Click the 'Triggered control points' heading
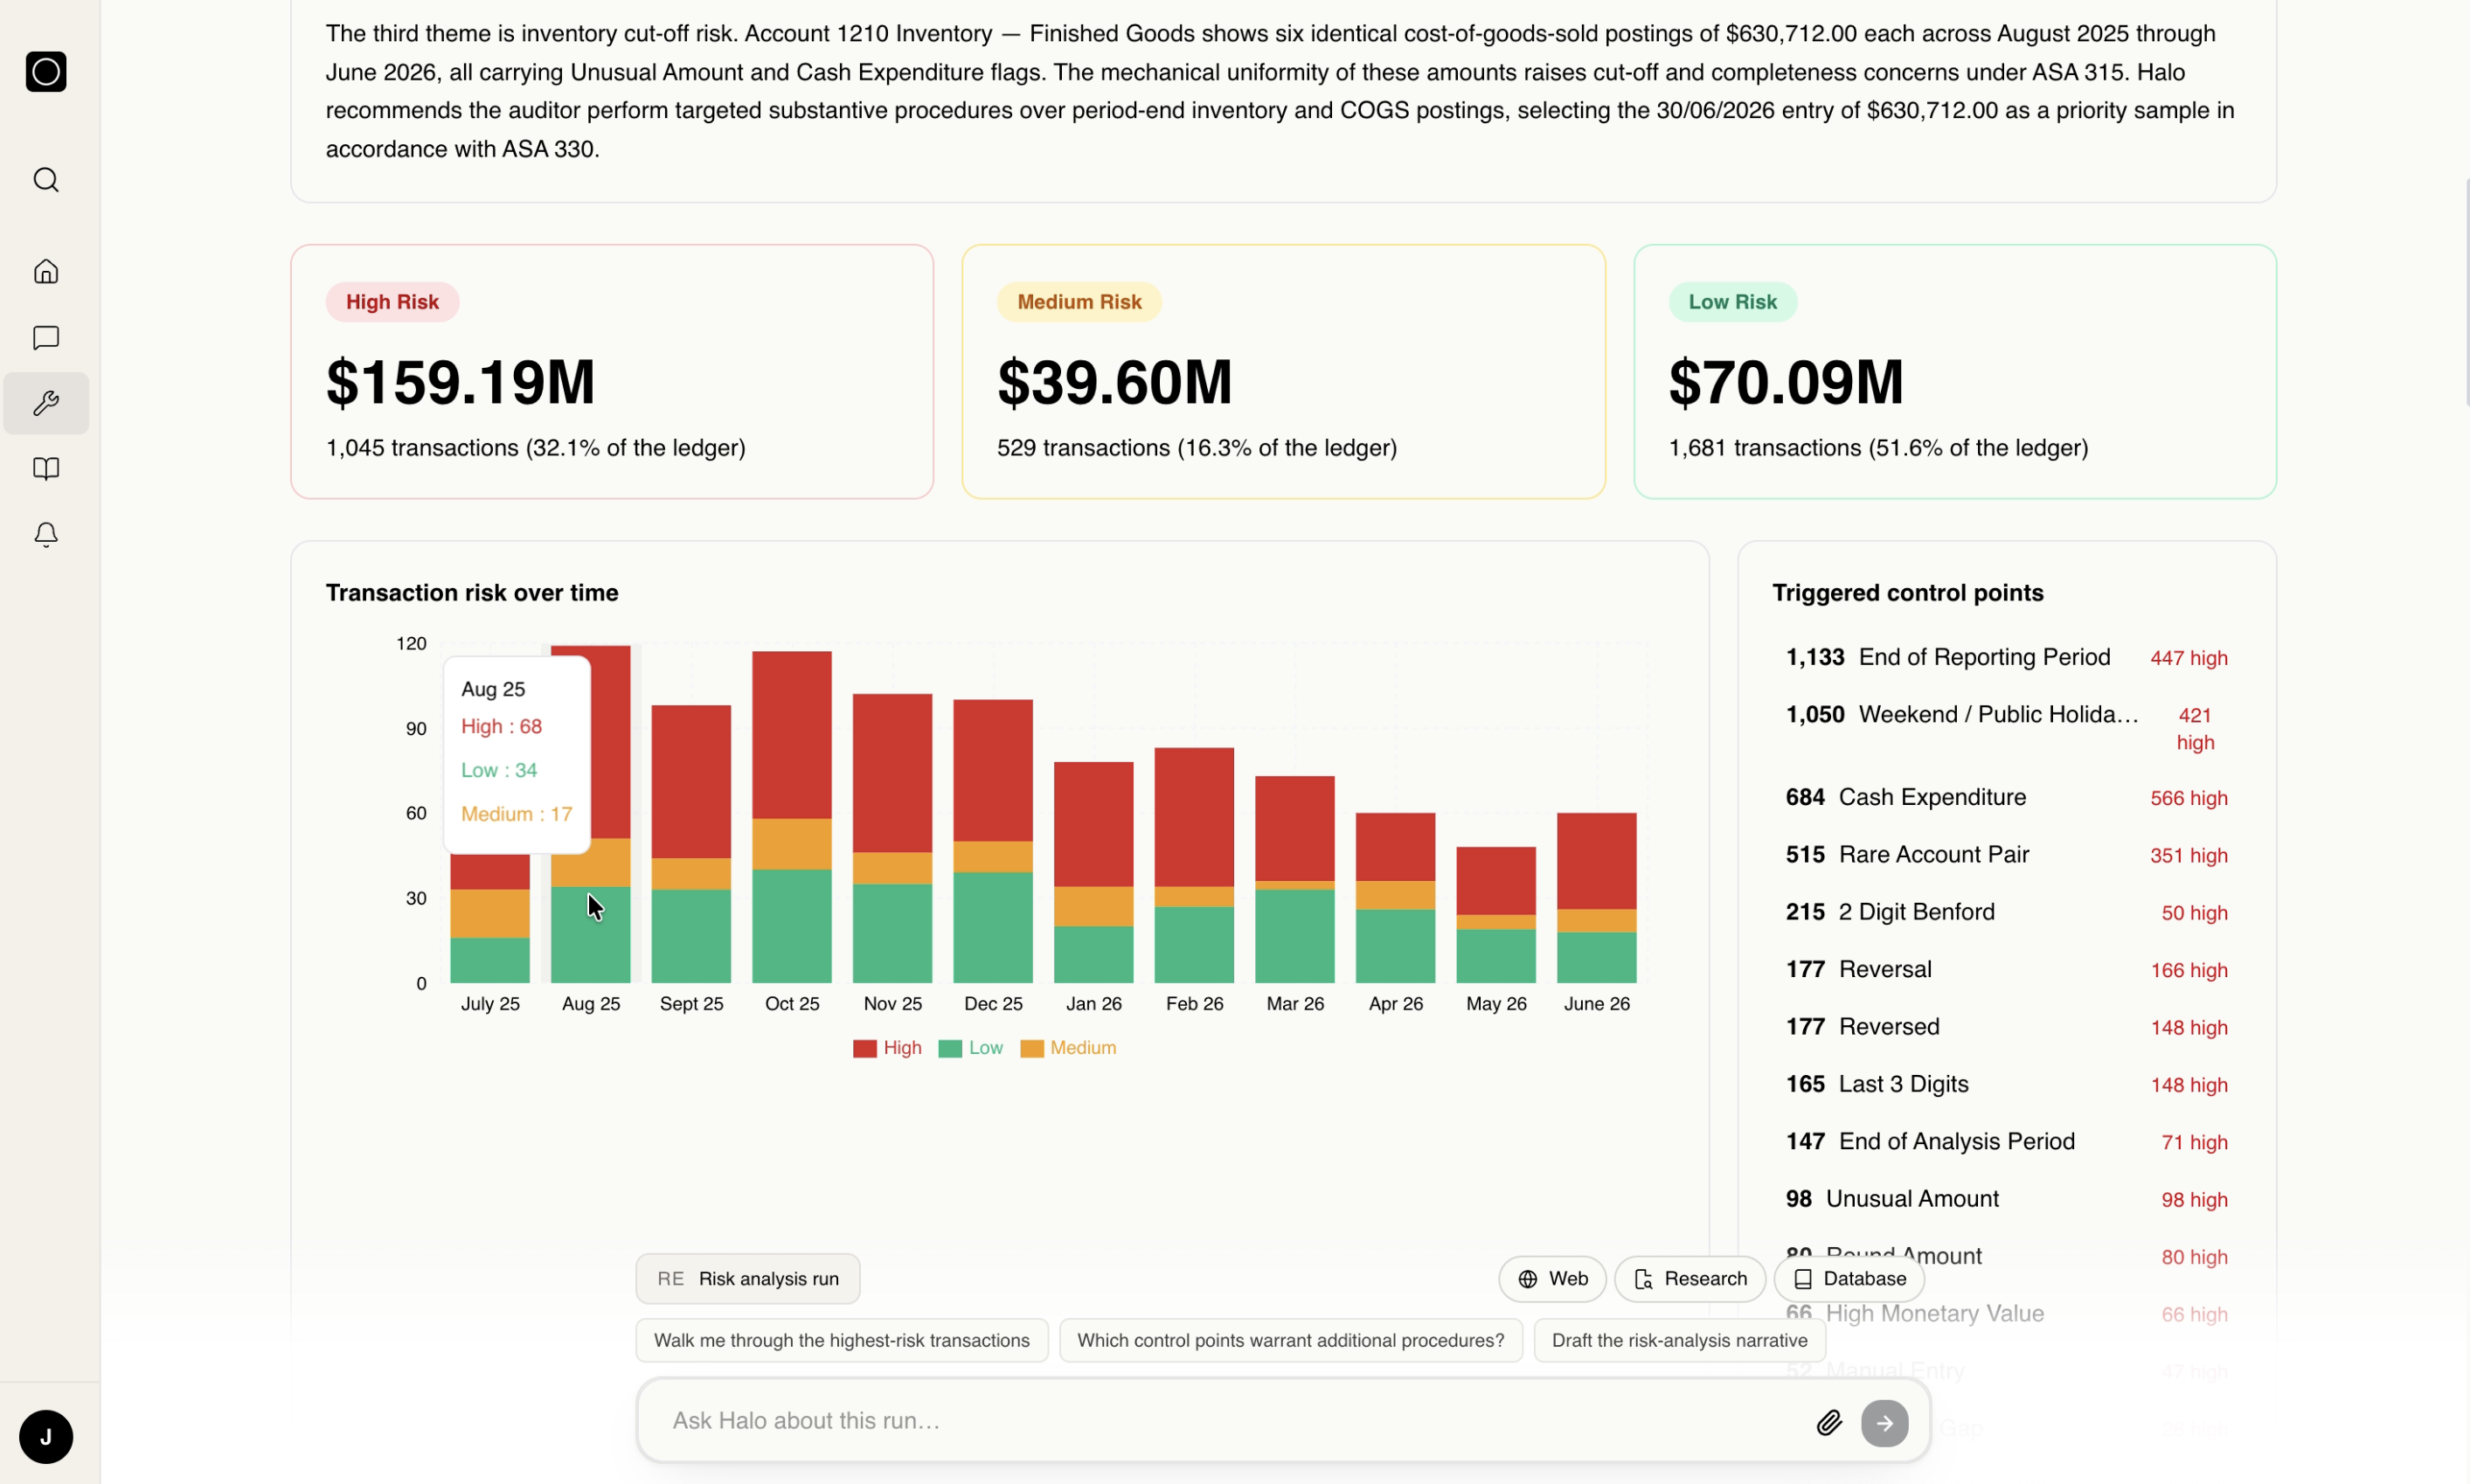The width and height of the screenshot is (2470, 1484). click(1908, 593)
